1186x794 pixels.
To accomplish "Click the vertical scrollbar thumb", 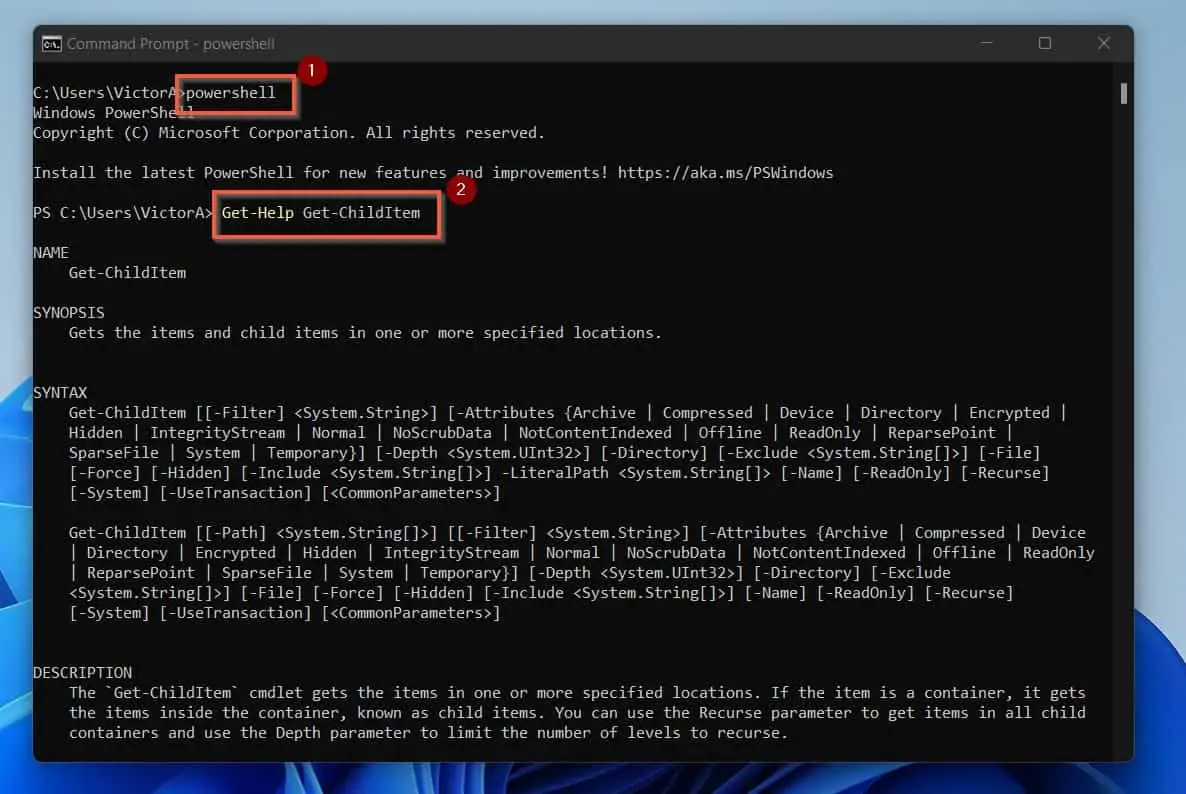I will pyautogui.click(x=1123, y=93).
